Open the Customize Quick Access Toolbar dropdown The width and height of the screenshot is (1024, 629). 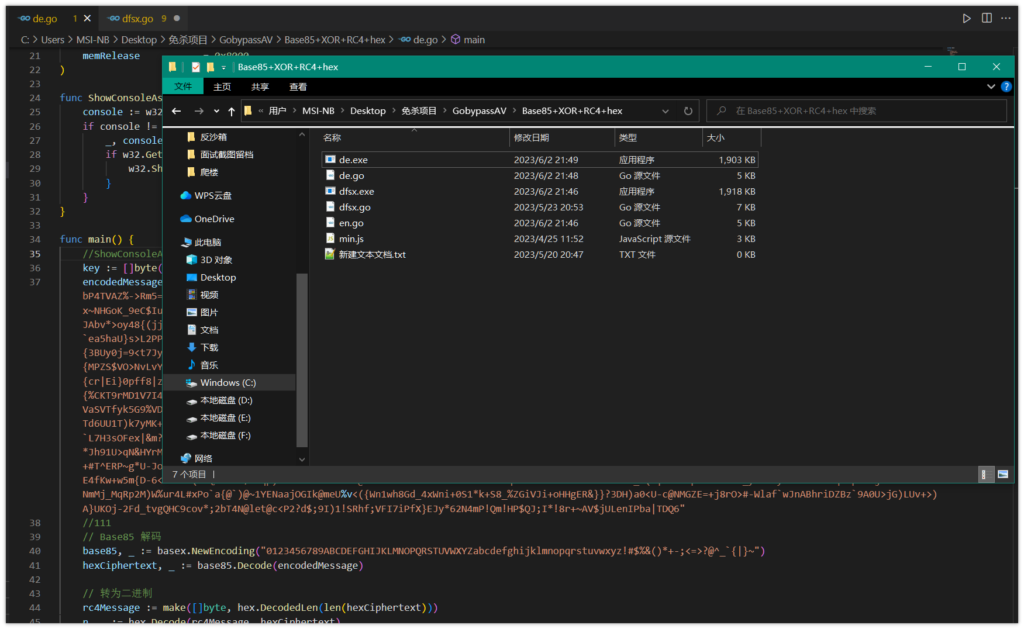[223, 67]
